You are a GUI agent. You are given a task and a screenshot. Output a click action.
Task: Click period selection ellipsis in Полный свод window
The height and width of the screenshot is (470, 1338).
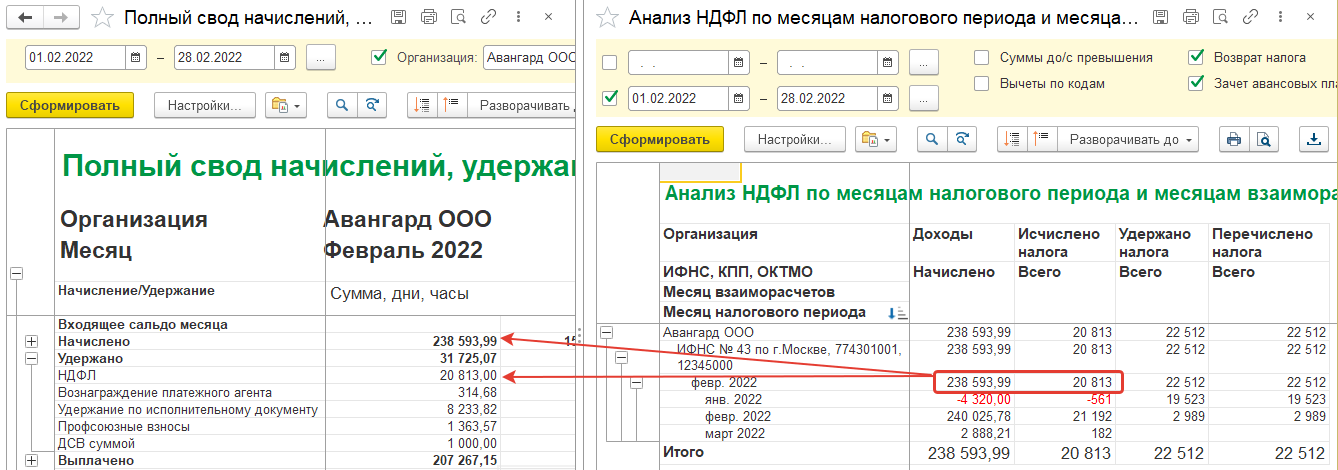click(x=320, y=57)
